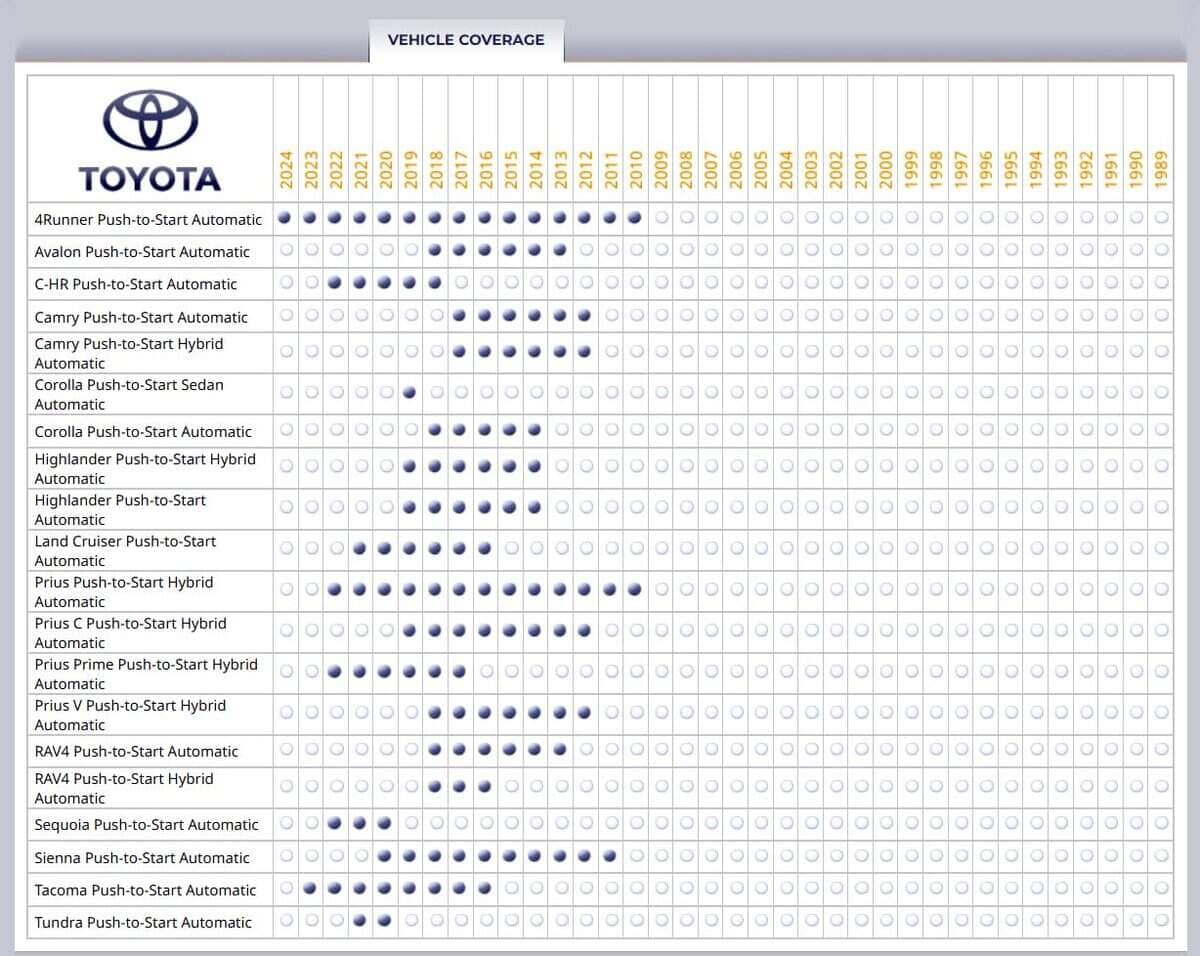Click the filled 2022 dot for Prius Hybrid
1200x956 pixels.
tap(336, 589)
